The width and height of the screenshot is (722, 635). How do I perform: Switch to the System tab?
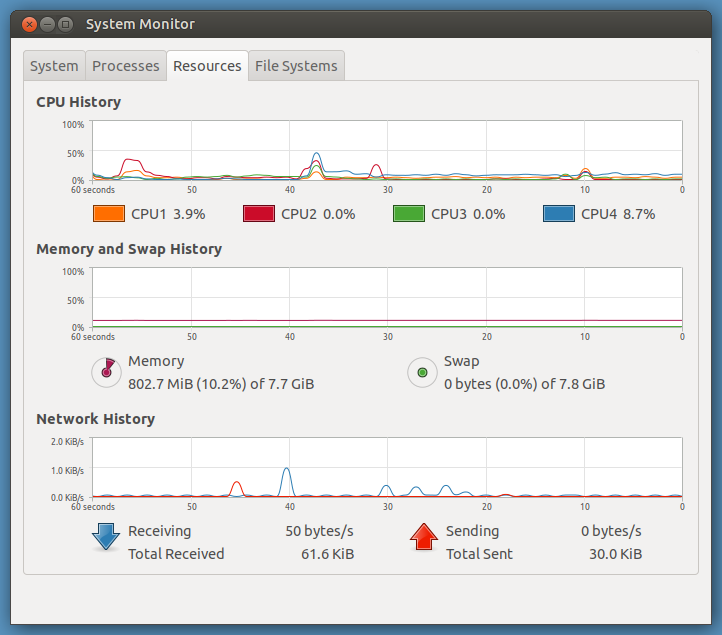pyautogui.click(x=54, y=66)
